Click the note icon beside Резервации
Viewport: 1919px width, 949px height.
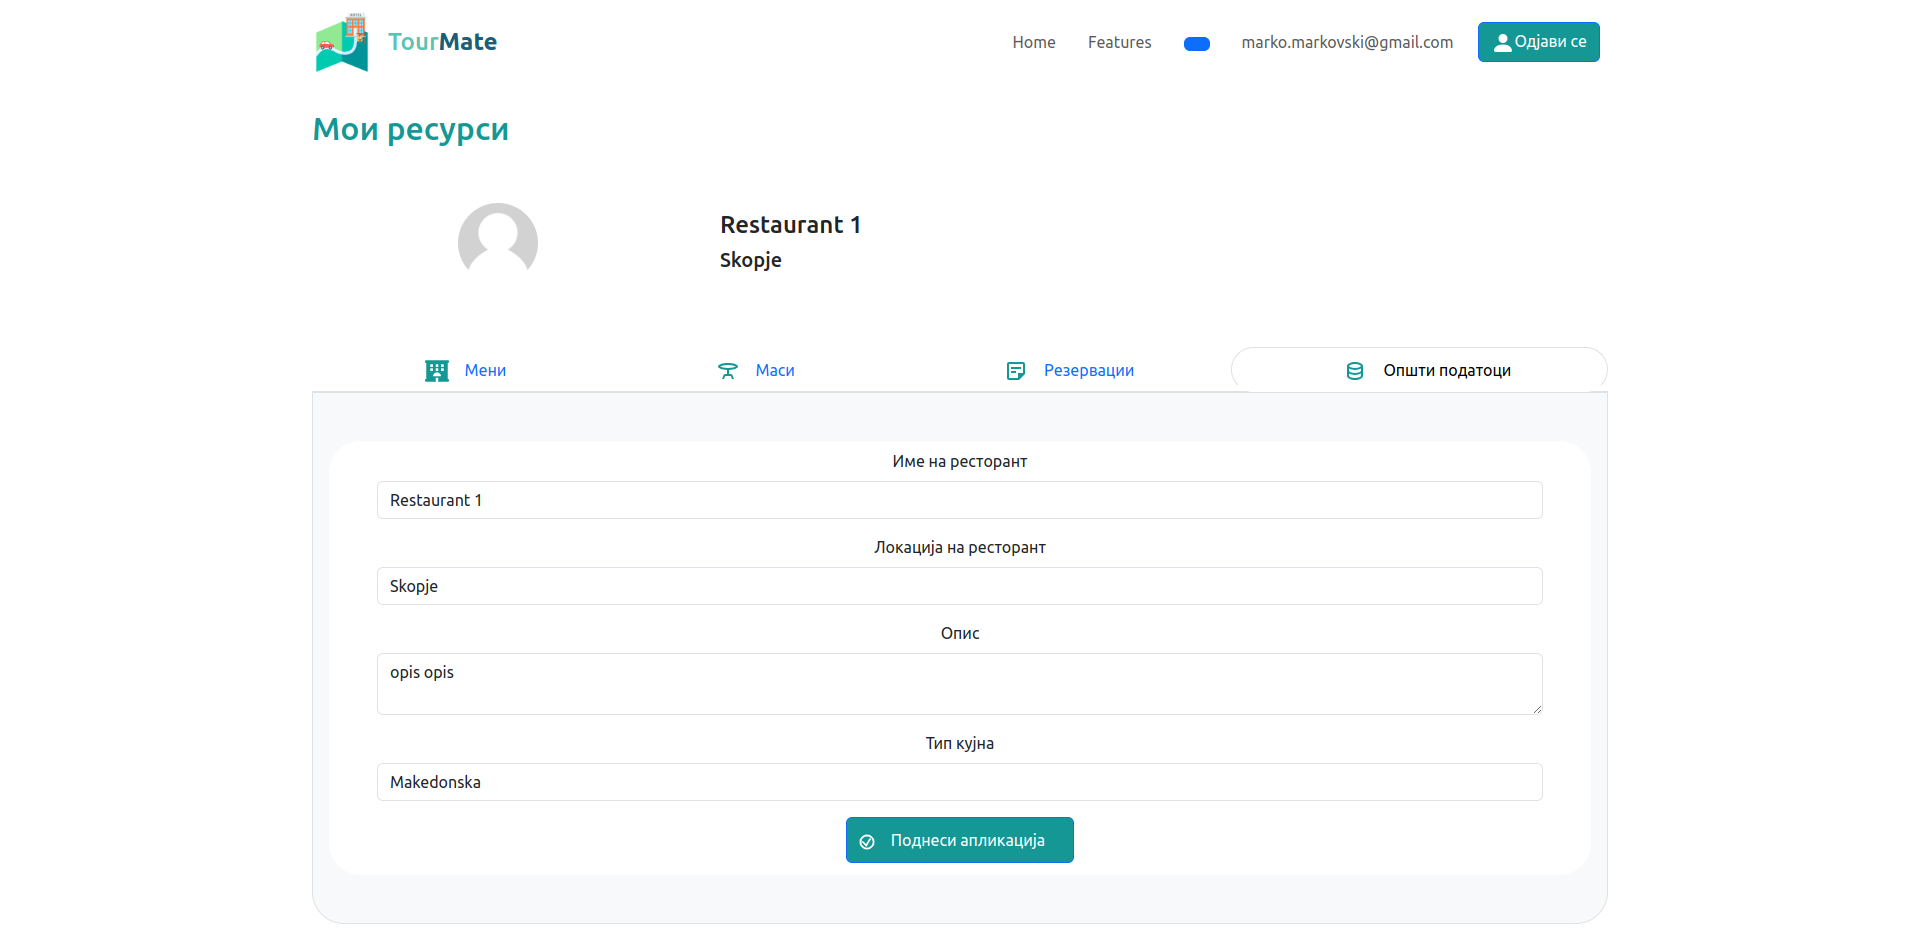click(1016, 371)
